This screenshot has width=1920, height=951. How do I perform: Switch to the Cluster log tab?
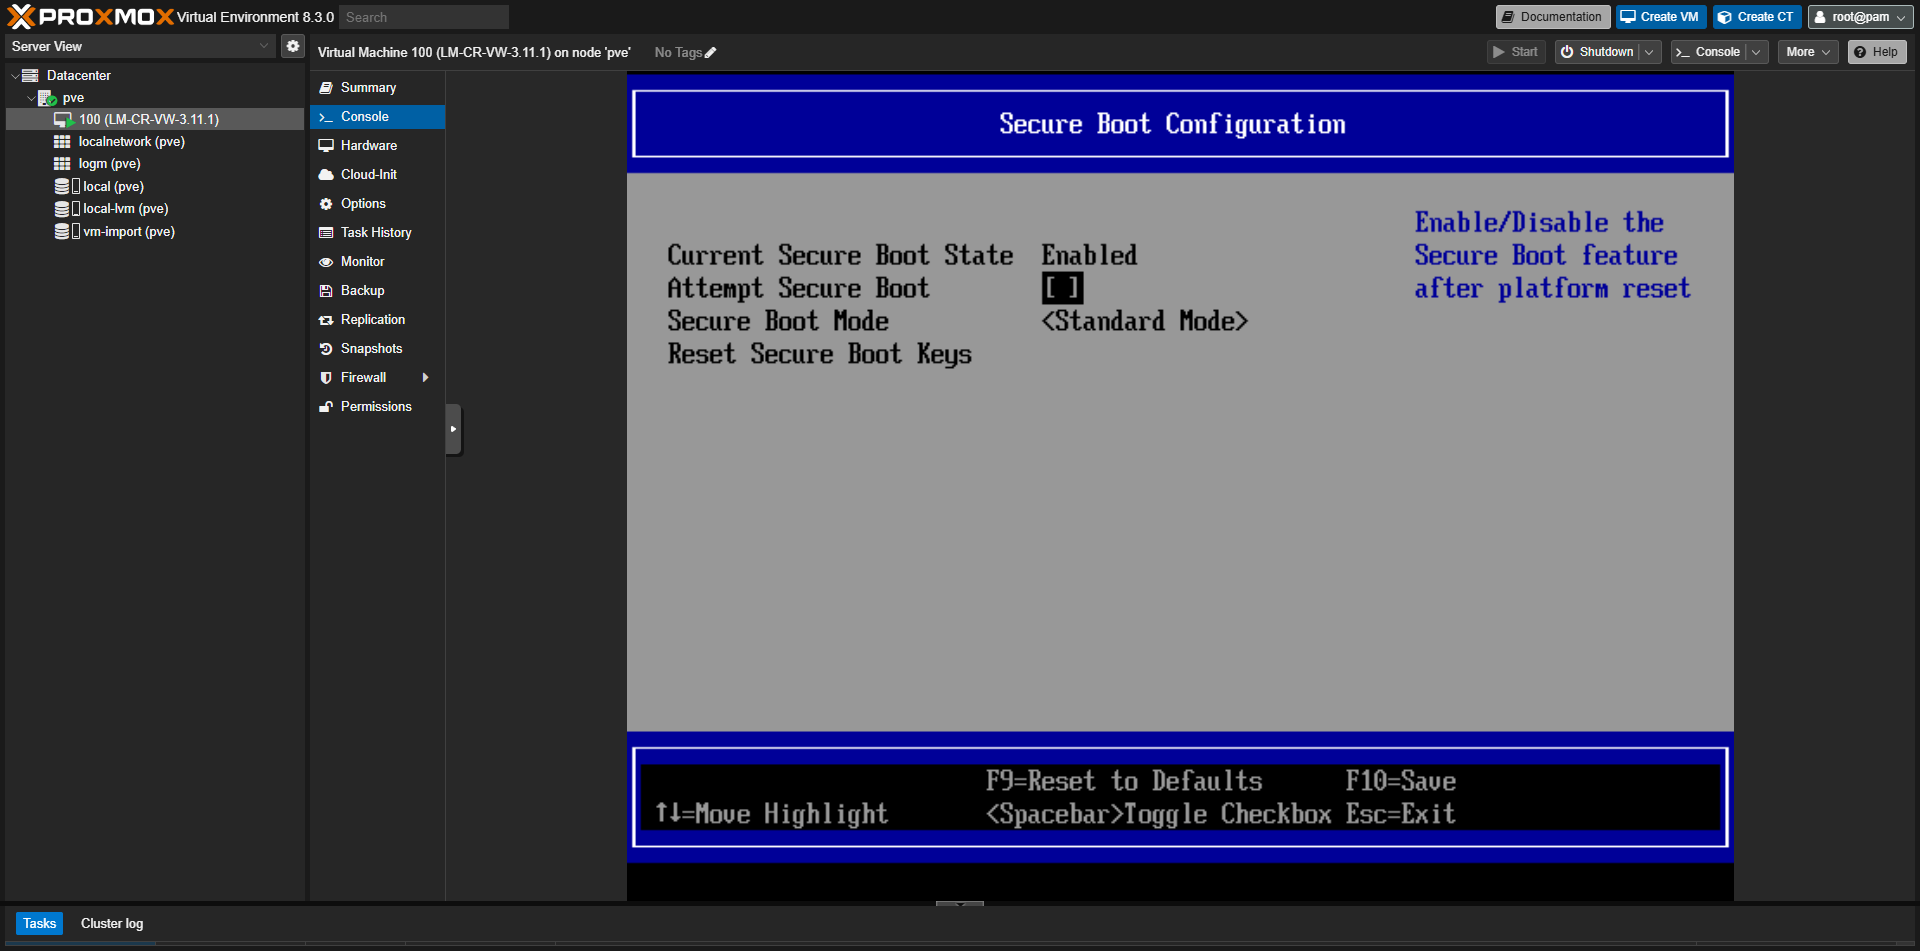click(111, 923)
